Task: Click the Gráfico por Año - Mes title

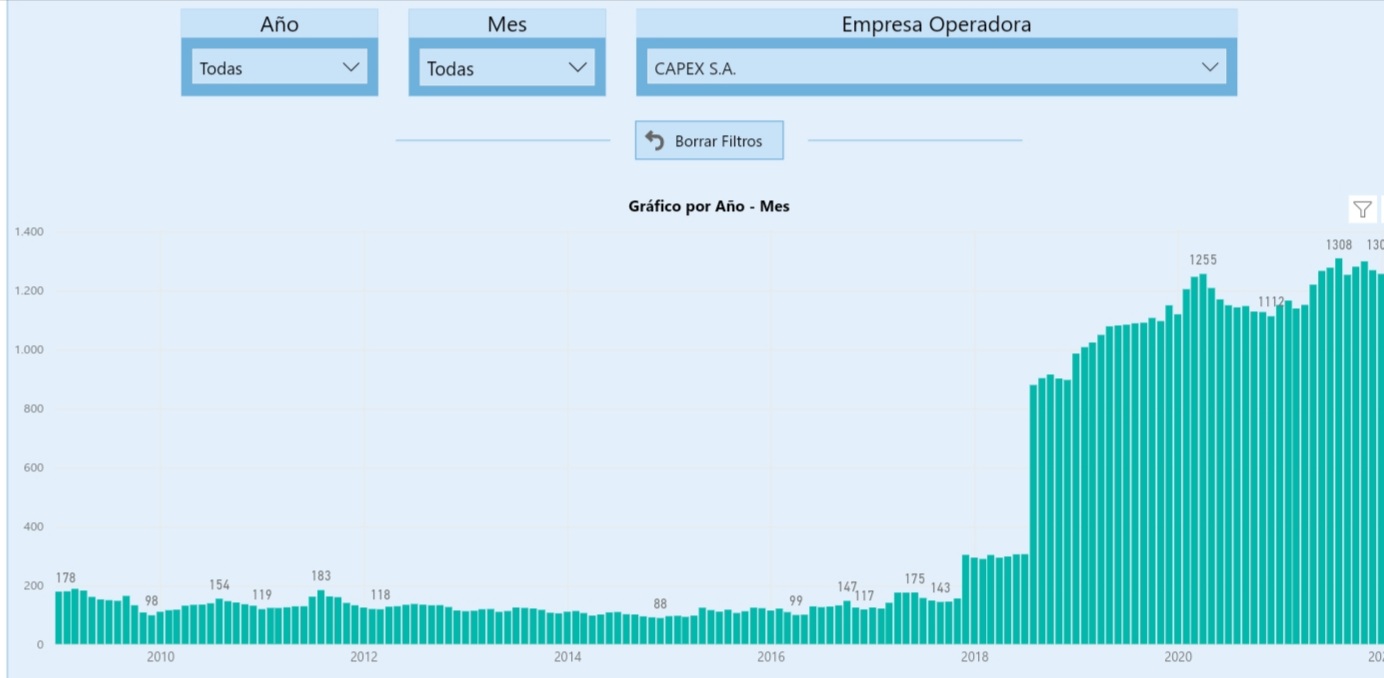Action: click(709, 206)
